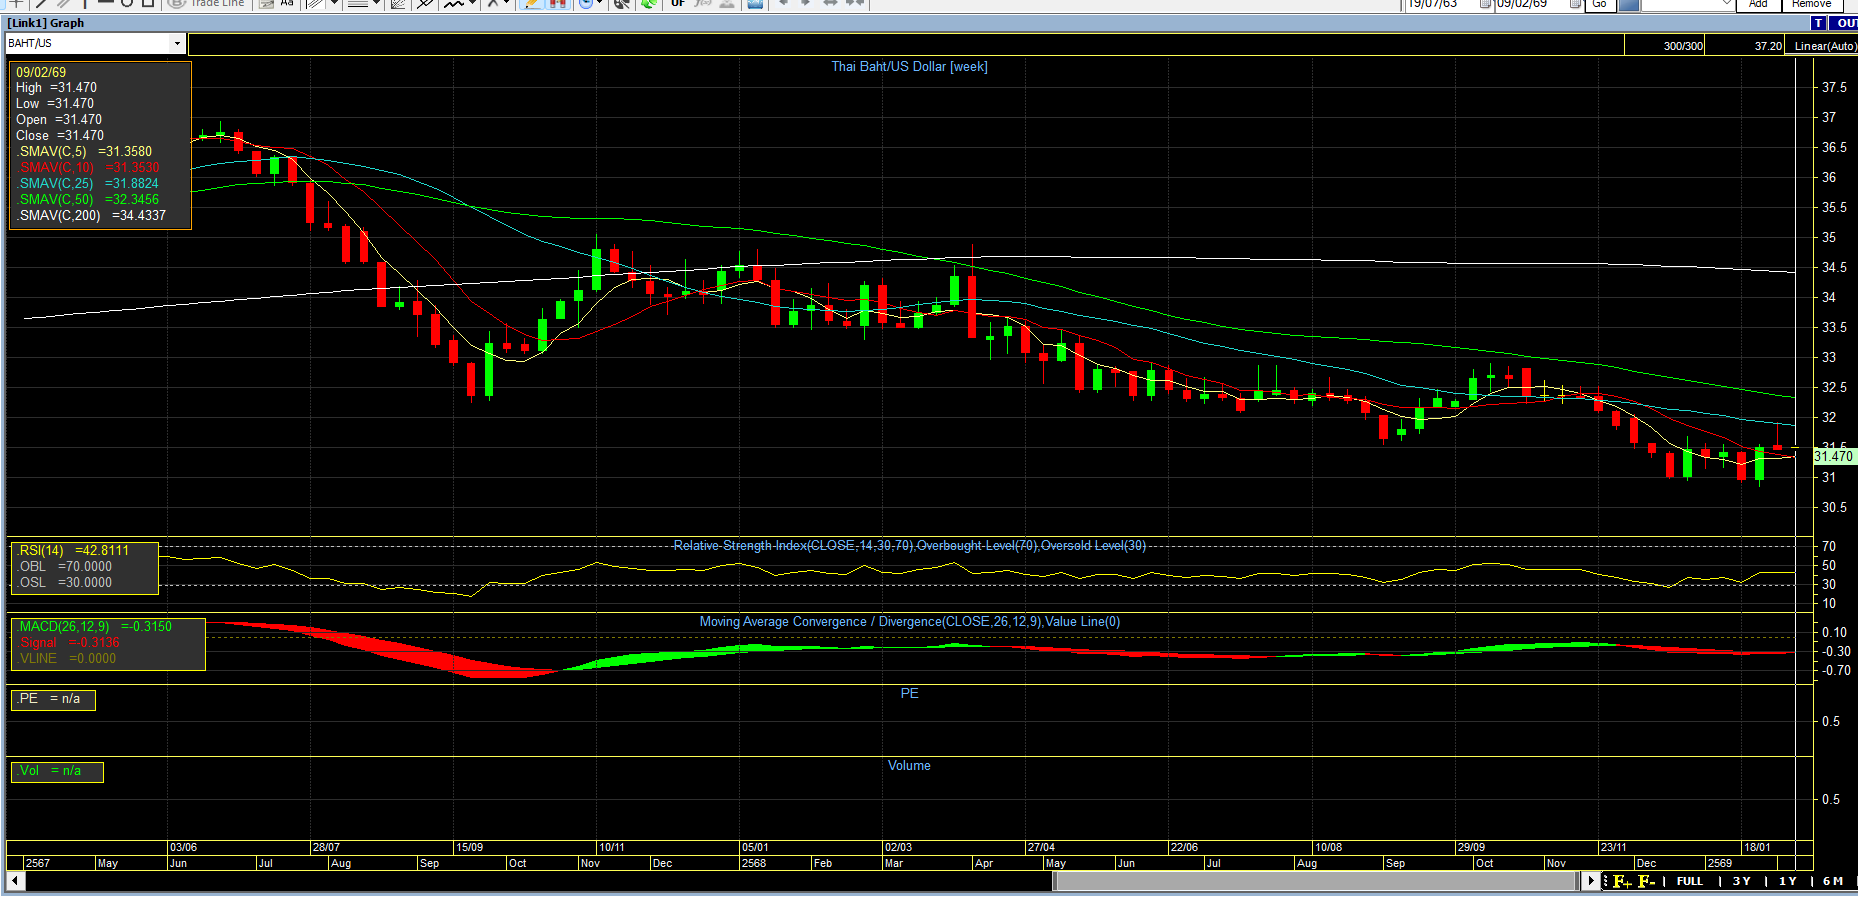Click the Volume panel title
Image resolution: width=1858 pixels, height=897 pixels.
(x=909, y=766)
